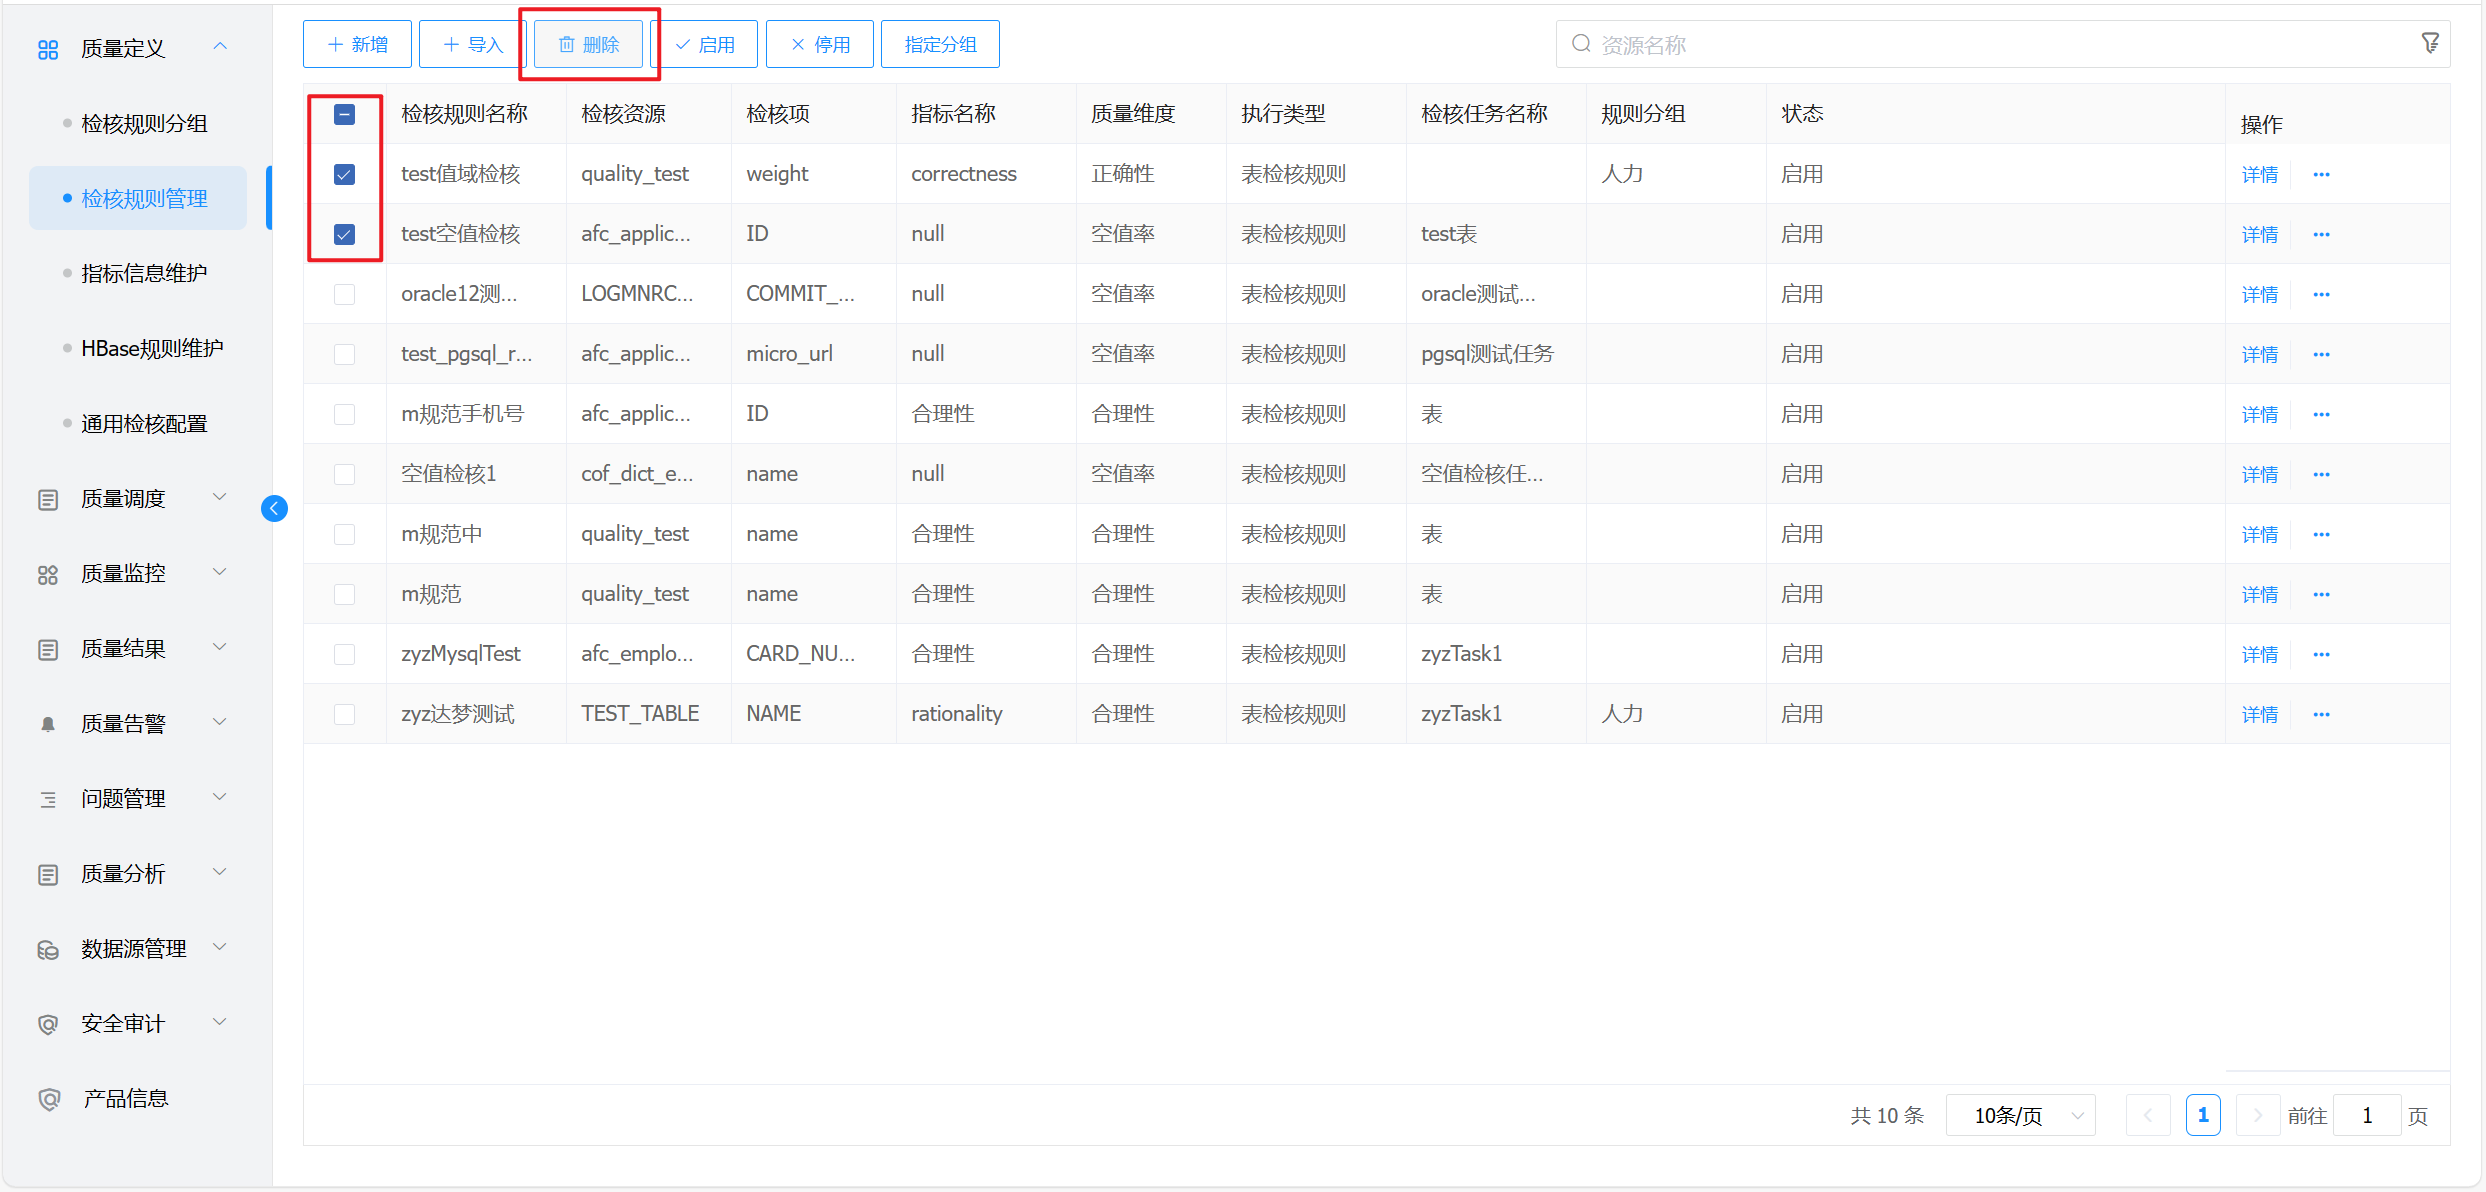The image size is (2486, 1192).
Task: Click the search magnifier icon
Action: point(1581,44)
